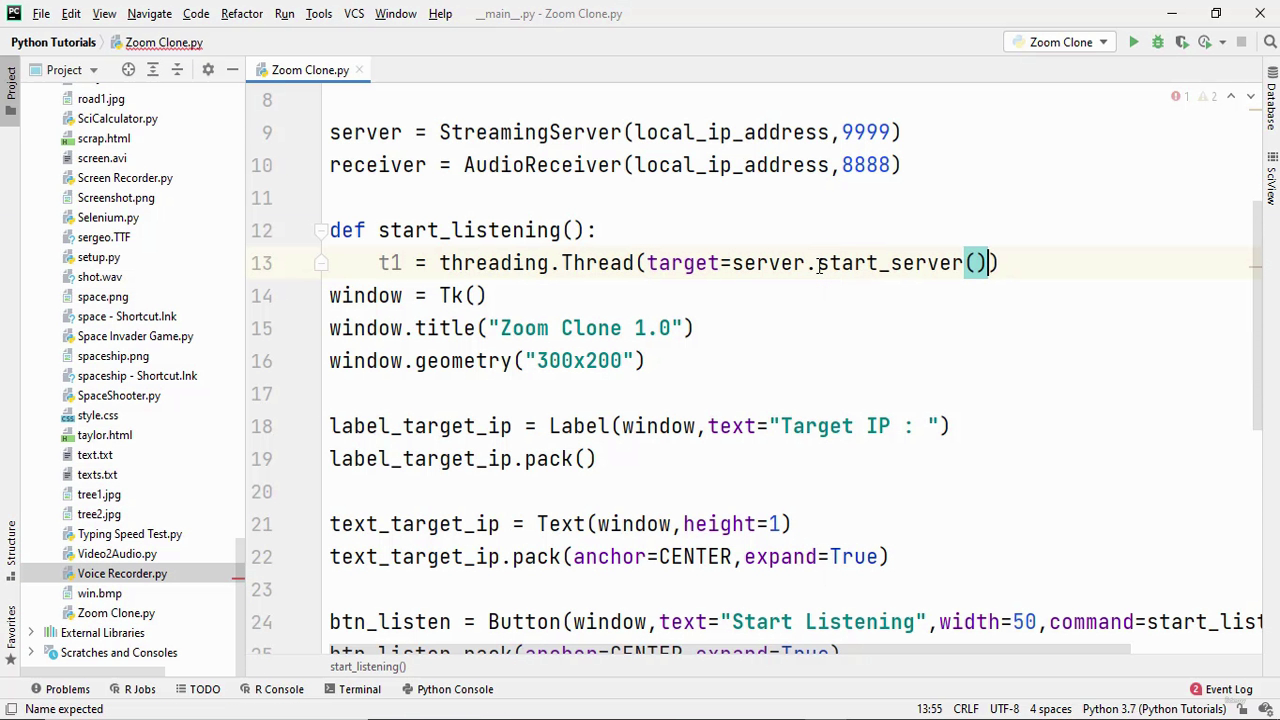Viewport: 1280px width, 720px height.
Task: Click the Profile run icon
Action: click(1205, 42)
